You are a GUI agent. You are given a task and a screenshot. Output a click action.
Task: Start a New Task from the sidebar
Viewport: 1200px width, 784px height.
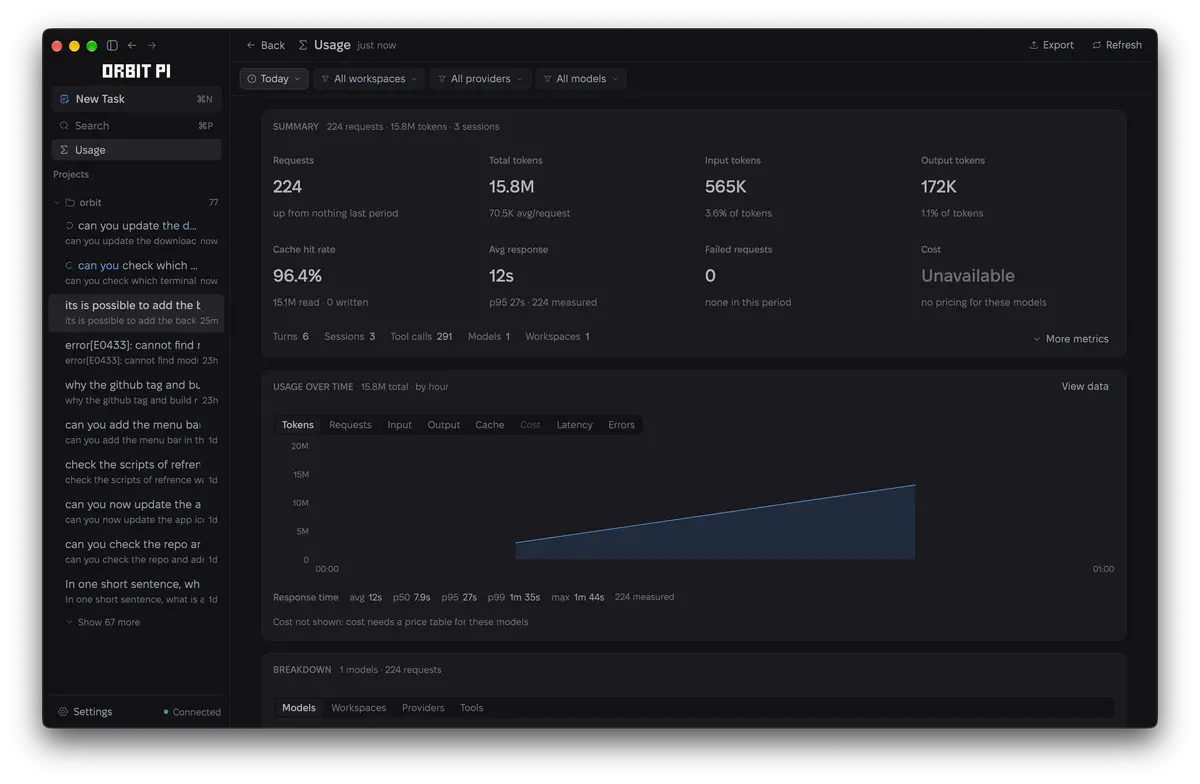coord(137,99)
